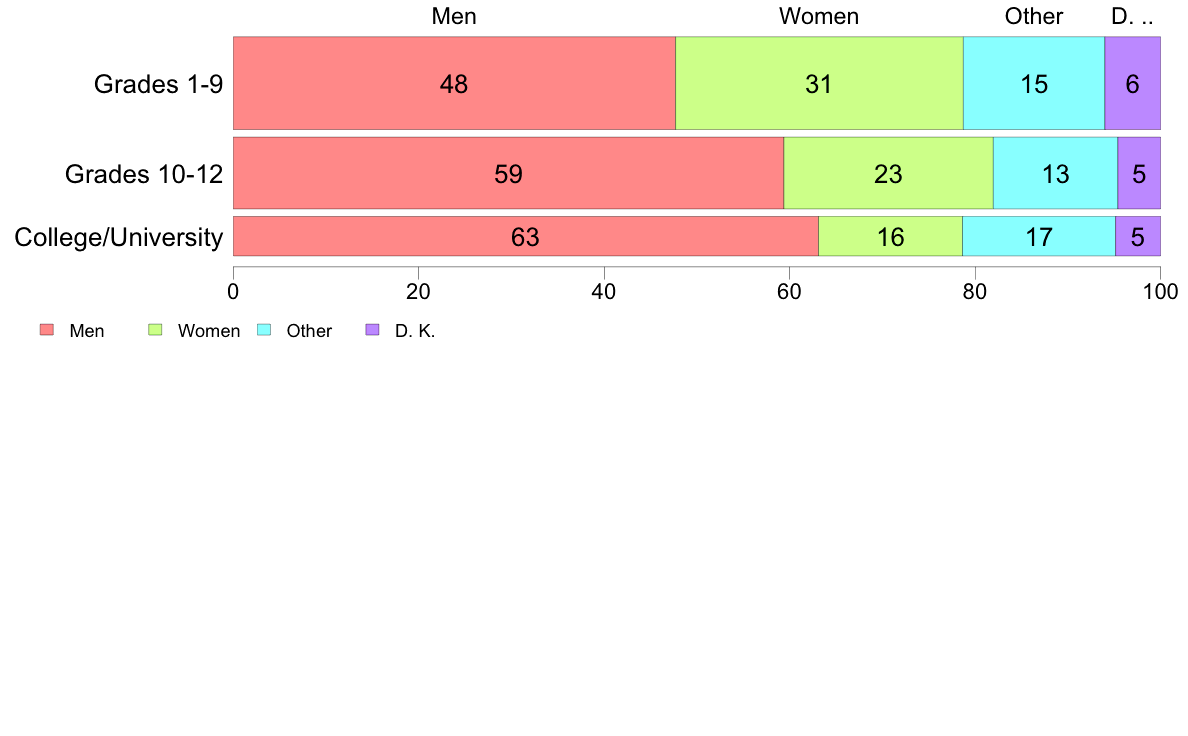The width and height of the screenshot is (1188, 736).
Task: Click the green Women legend swatch
Action: pyautogui.click(x=155, y=330)
